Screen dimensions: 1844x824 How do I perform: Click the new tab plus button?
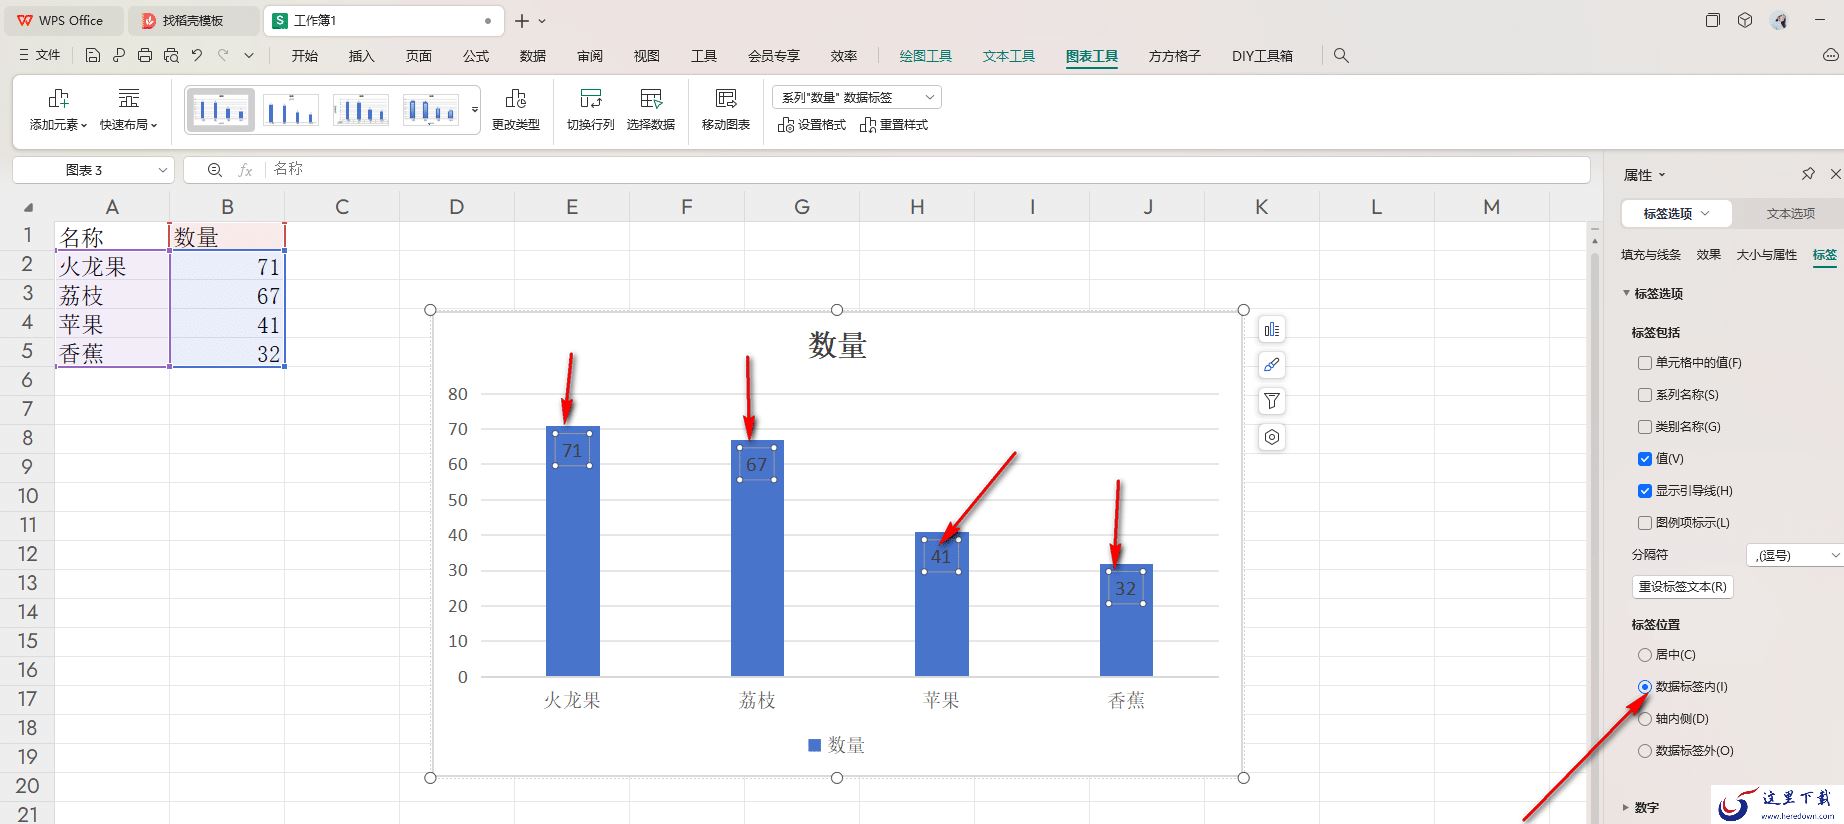point(522,20)
